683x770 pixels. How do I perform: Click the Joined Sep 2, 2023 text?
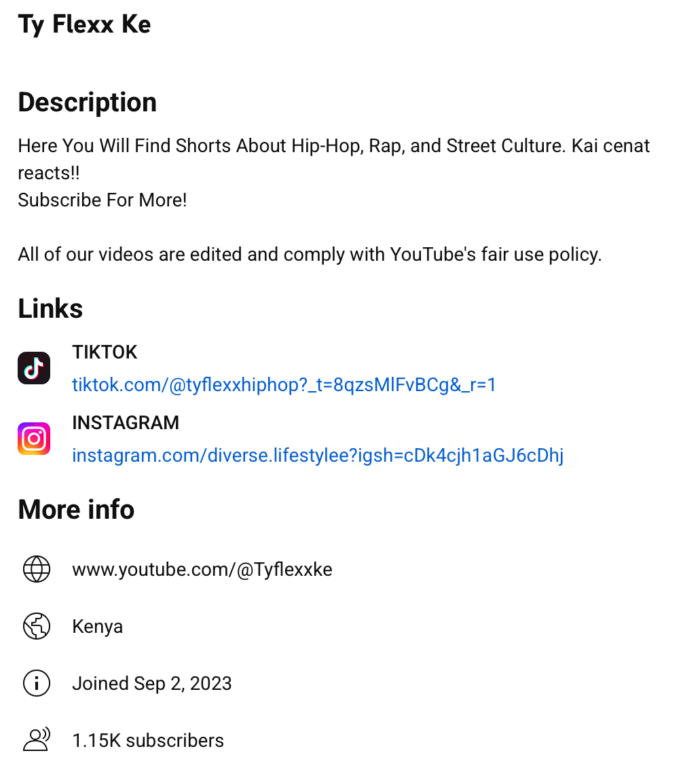(152, 684)
